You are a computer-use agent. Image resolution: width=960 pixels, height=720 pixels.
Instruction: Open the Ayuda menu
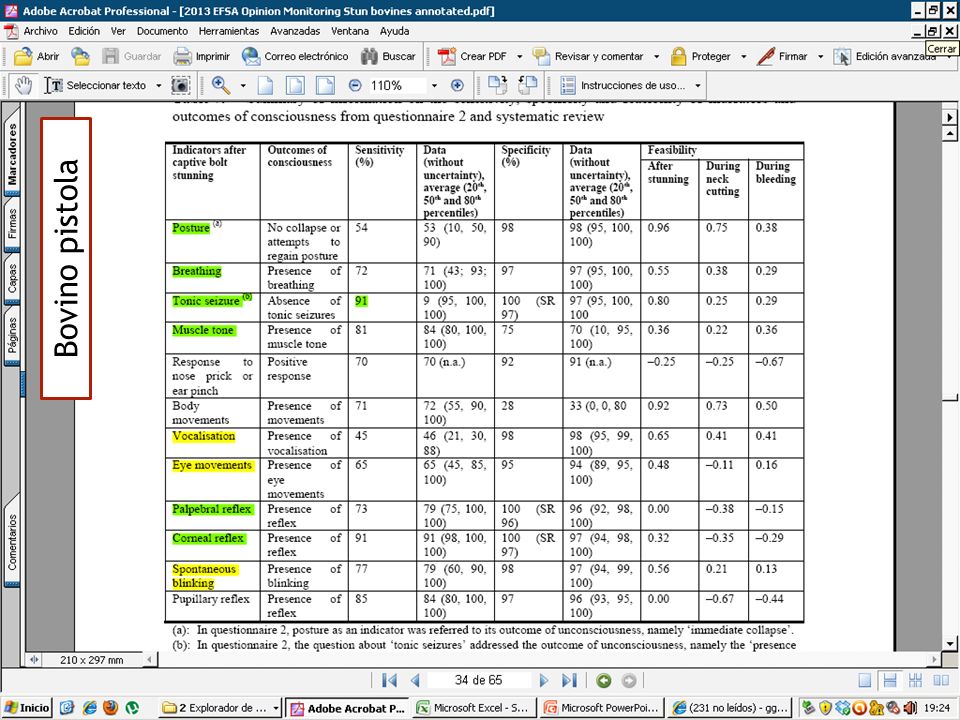coord(394,31)
